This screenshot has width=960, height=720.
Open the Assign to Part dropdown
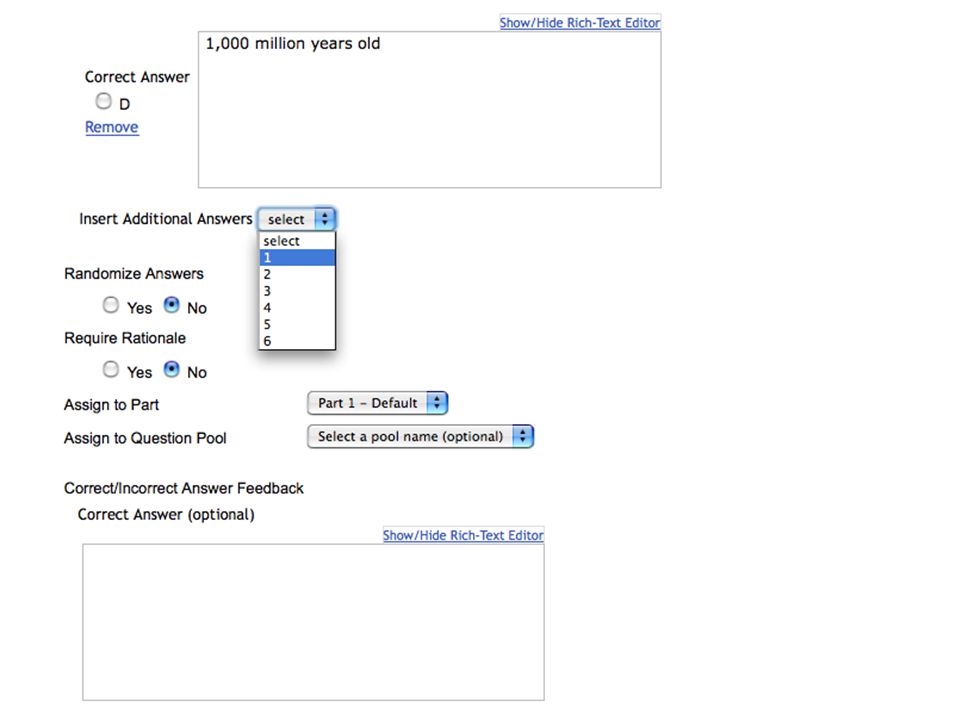click(378, 403)
